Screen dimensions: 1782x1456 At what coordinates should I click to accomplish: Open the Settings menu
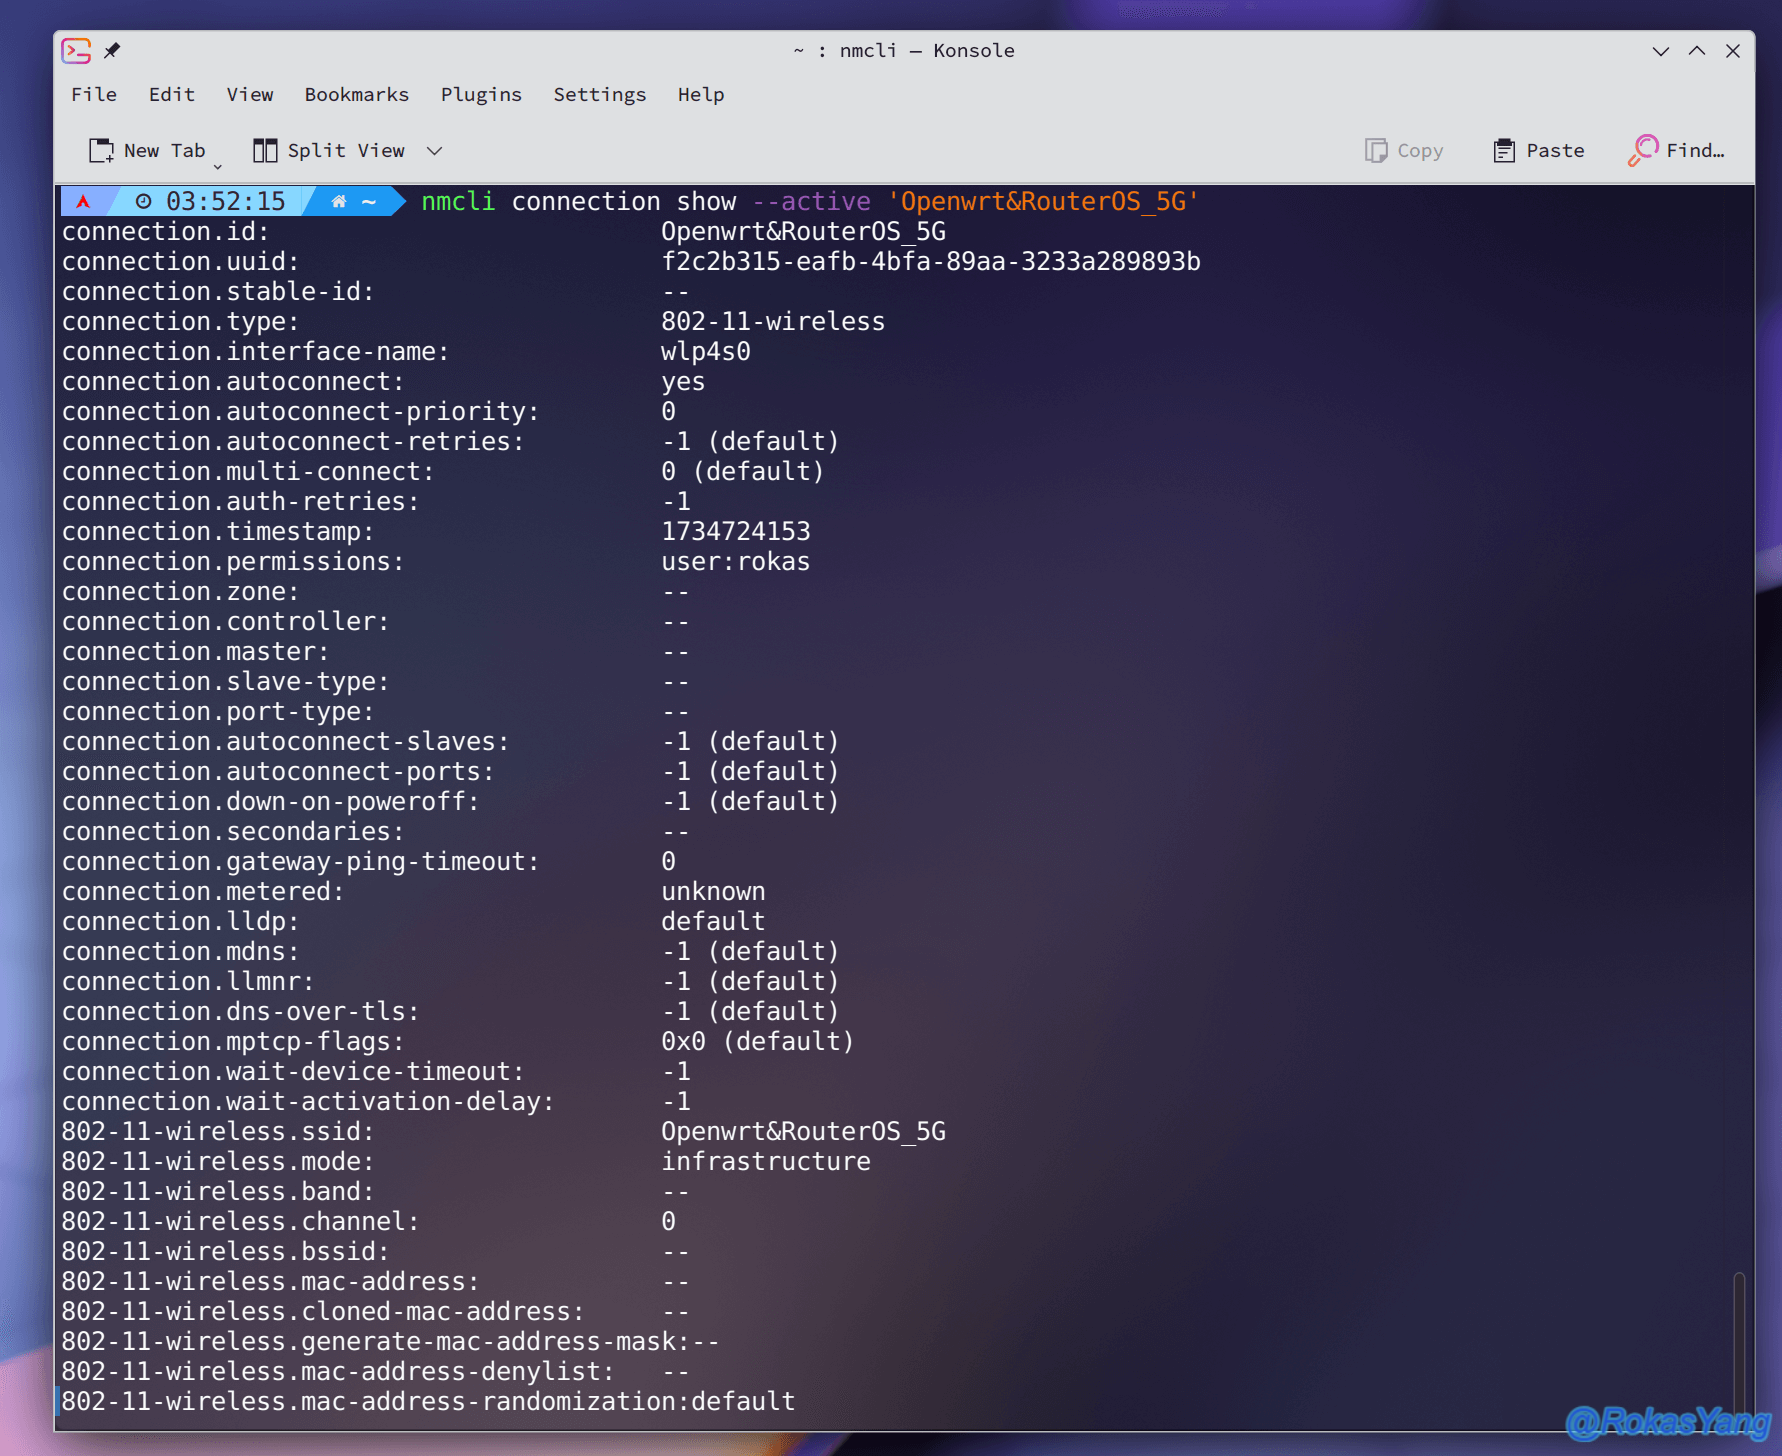coord(600,94)
